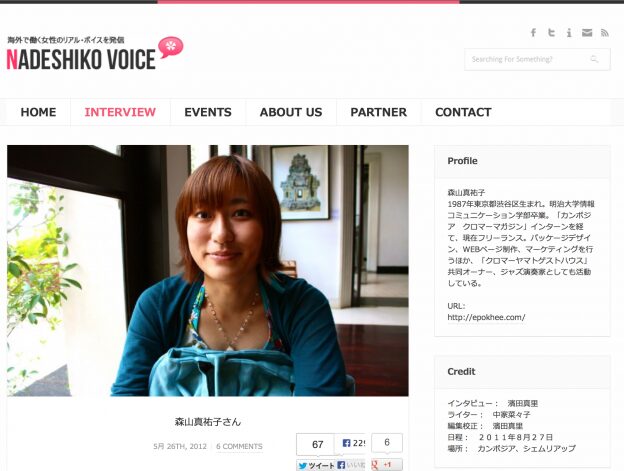Click the search magnifier icon
This screenshot has height=471, width=624.
click(x=594, y=59)
